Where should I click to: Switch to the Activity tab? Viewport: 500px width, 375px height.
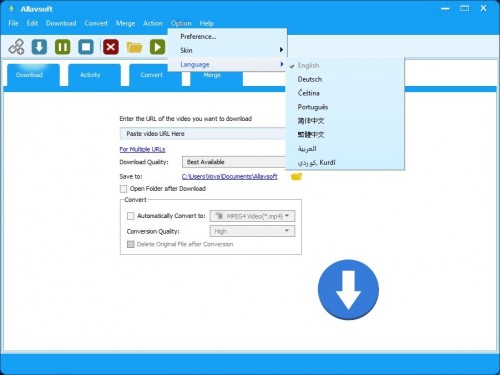click(x=94, y=75)
